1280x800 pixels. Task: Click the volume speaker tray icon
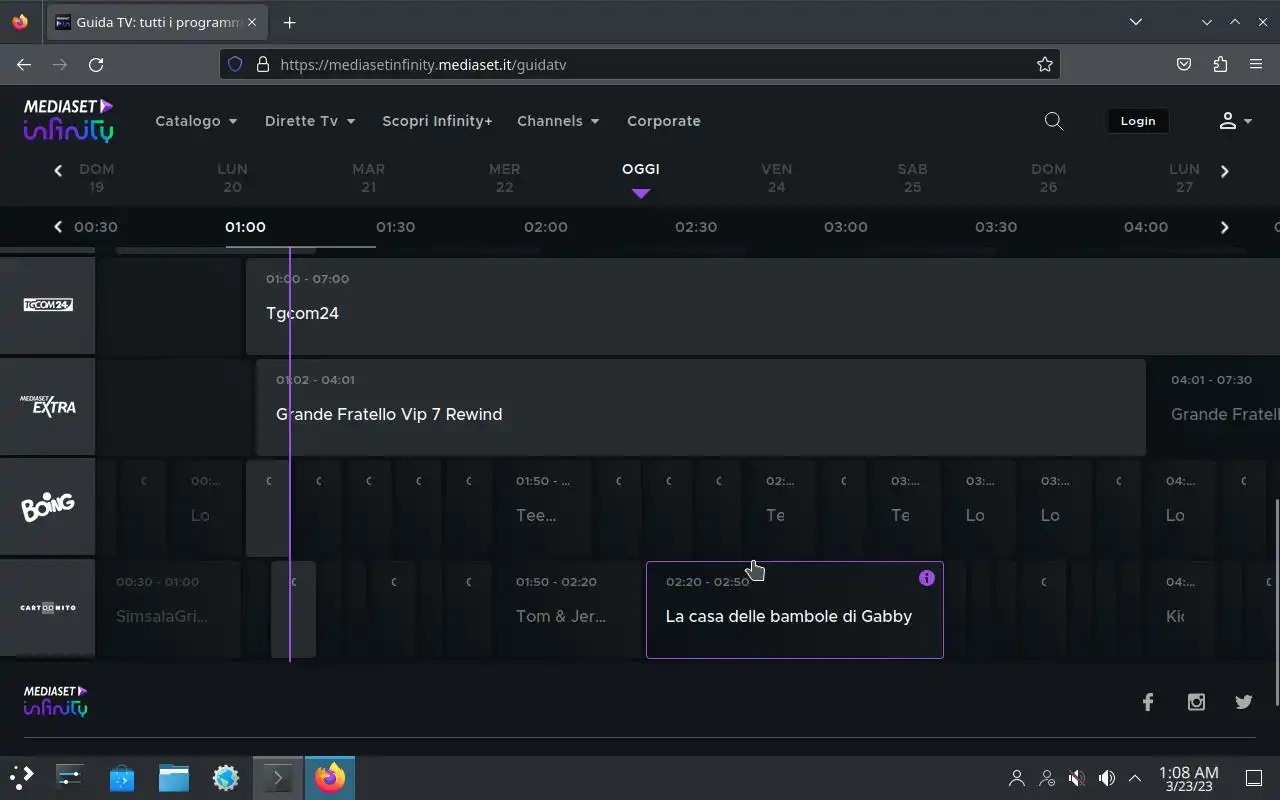tap(1107, 777)
